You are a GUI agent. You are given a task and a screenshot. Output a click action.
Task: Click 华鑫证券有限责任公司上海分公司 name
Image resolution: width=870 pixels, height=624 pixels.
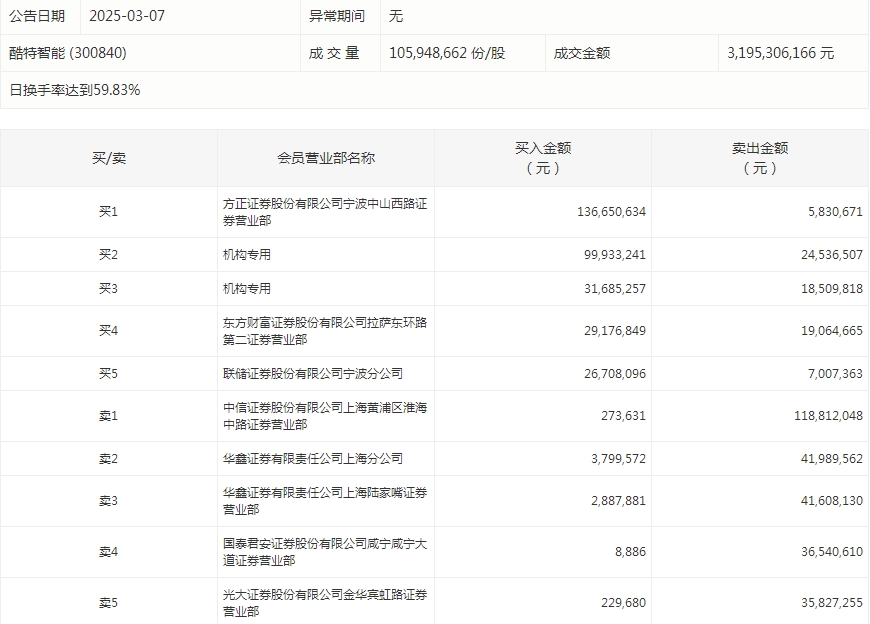[x=313, y=459]
